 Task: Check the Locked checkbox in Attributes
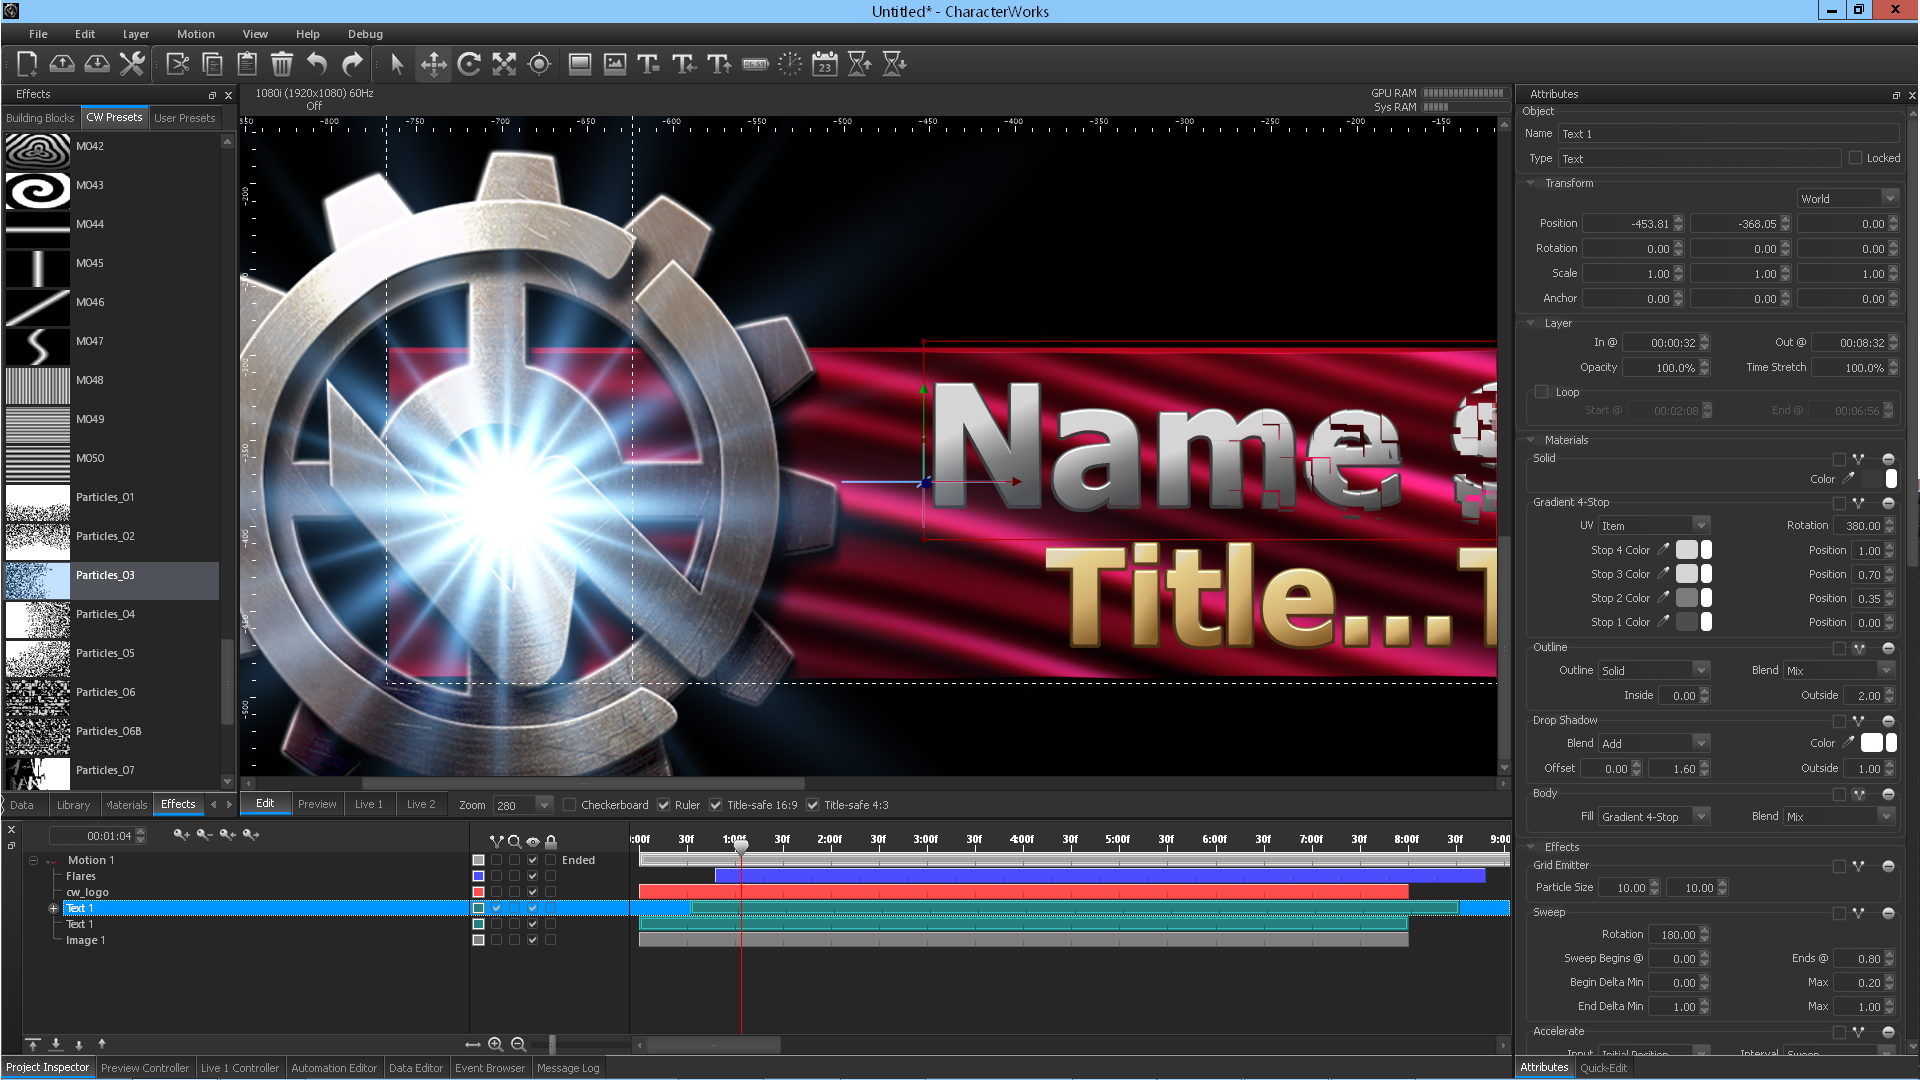click(x=1855, y=158)
